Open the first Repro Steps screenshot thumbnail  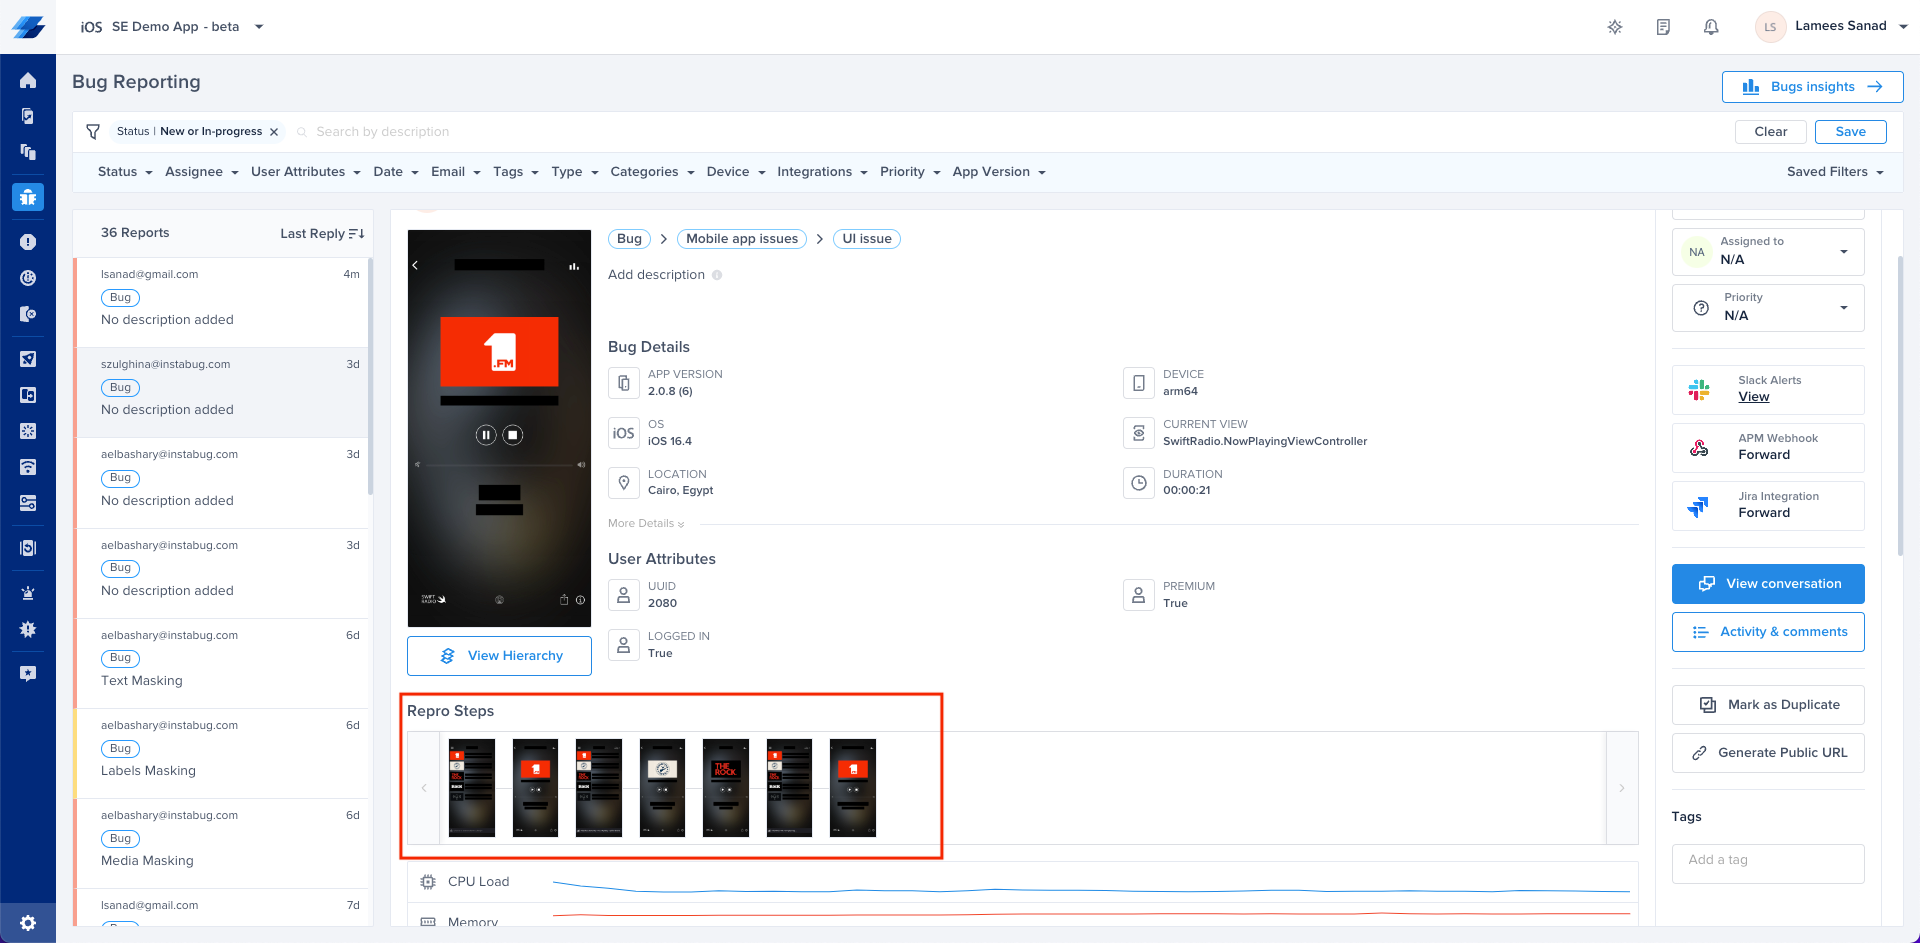471,788
